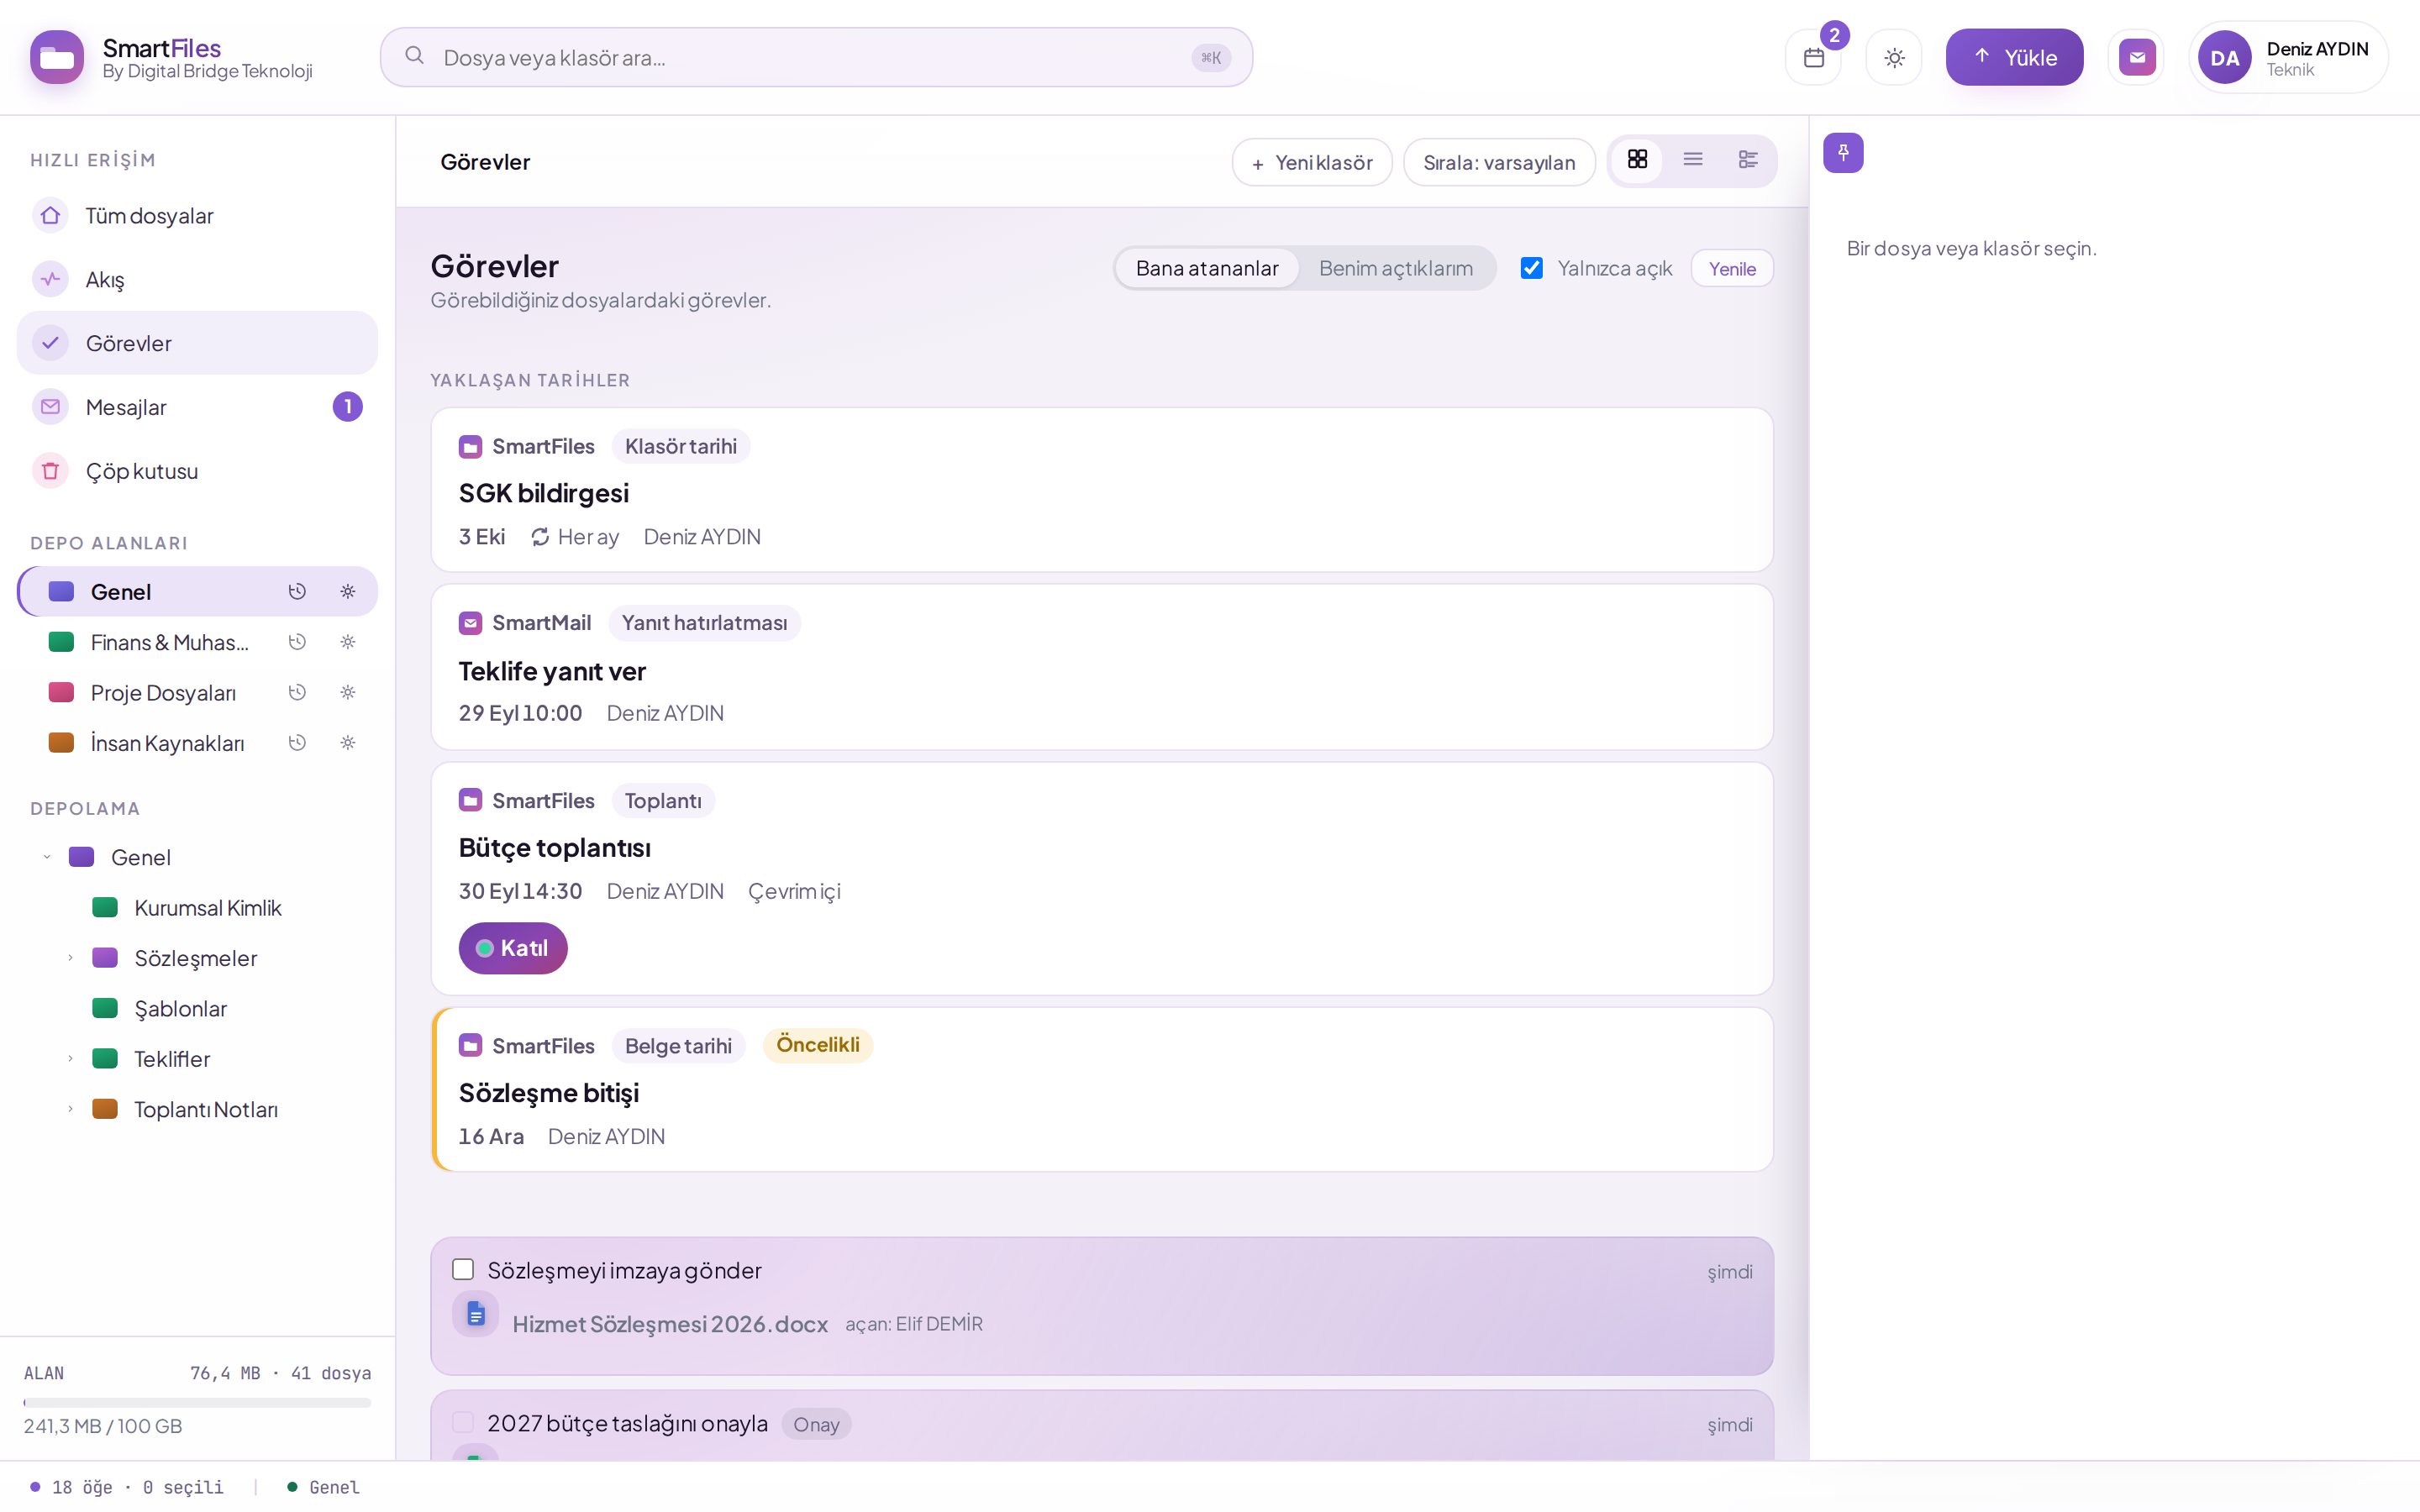Screen dimensions: 2420x1512
Task: Open settings gear for İnsan Kaynakları depot
Action: tap(347, 743)
